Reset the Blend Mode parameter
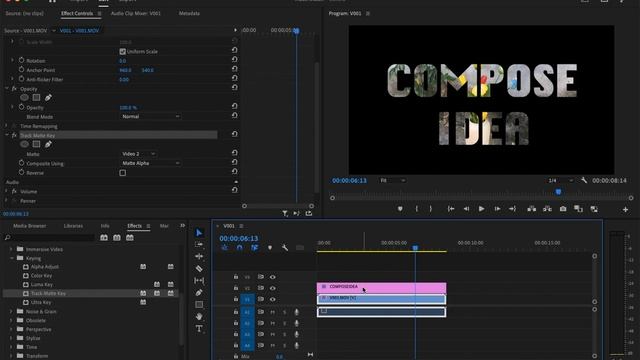Image resolution: width=640 pixels, height=360 pixels. [235, 116]
